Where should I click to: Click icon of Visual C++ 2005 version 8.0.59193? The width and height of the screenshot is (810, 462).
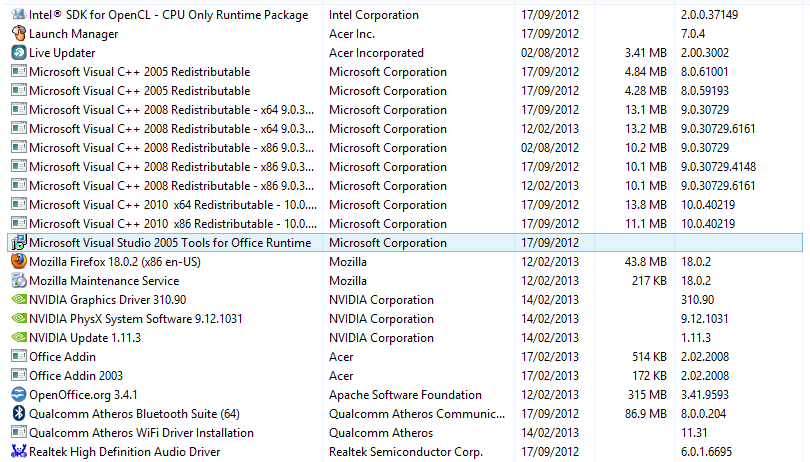(19, 90)
